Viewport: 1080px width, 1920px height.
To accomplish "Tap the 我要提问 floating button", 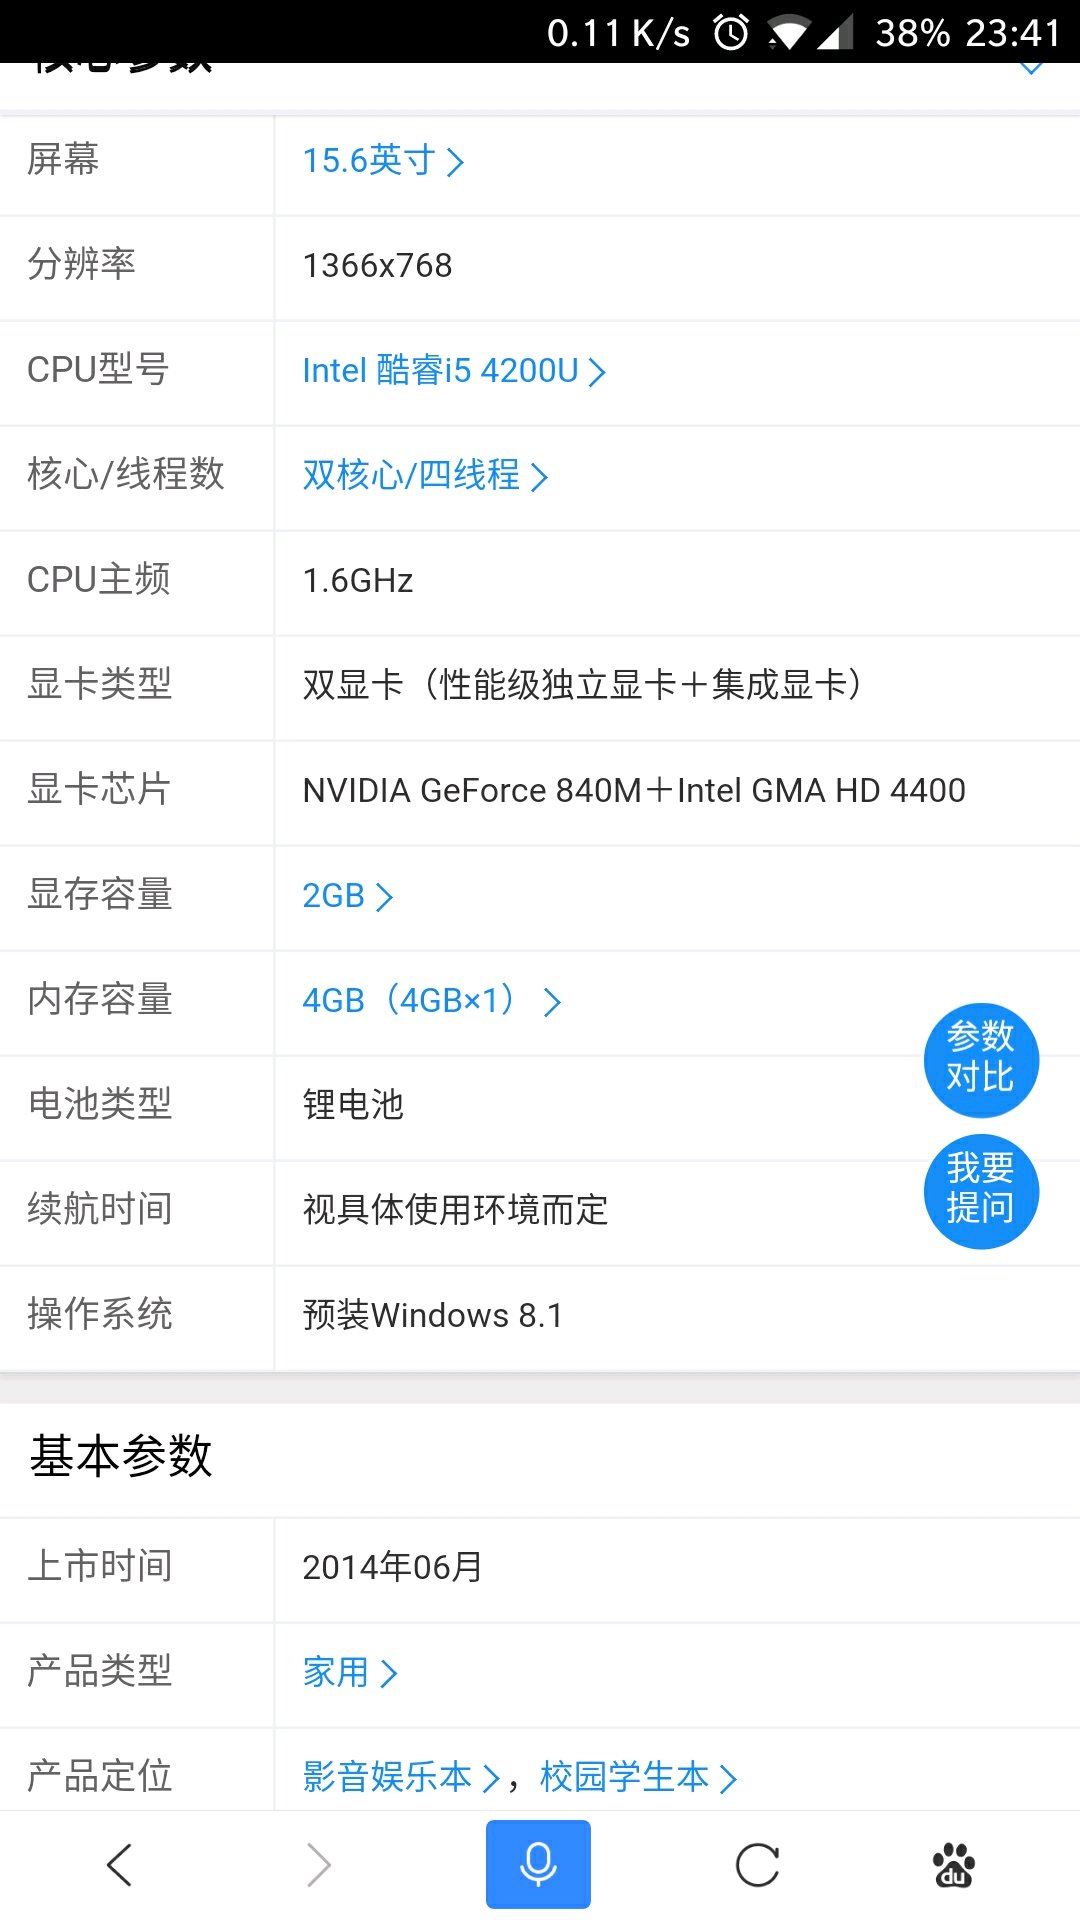I will click(x=981, y=1190).
